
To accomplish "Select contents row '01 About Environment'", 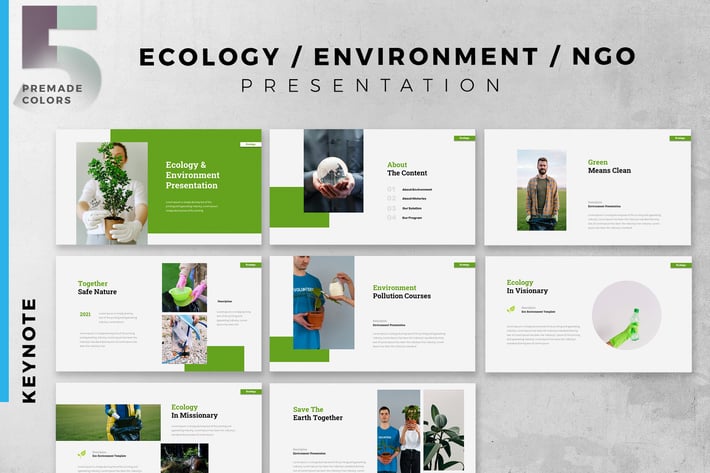I will pyautogui.click(x=409, y=189).
